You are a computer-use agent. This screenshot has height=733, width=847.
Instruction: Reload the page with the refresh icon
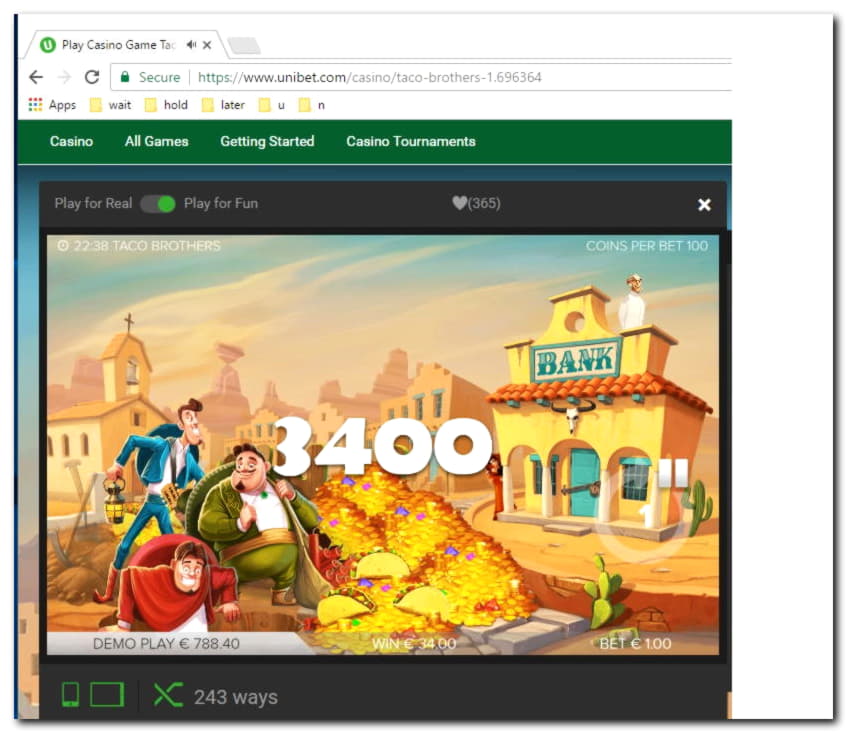92,77
